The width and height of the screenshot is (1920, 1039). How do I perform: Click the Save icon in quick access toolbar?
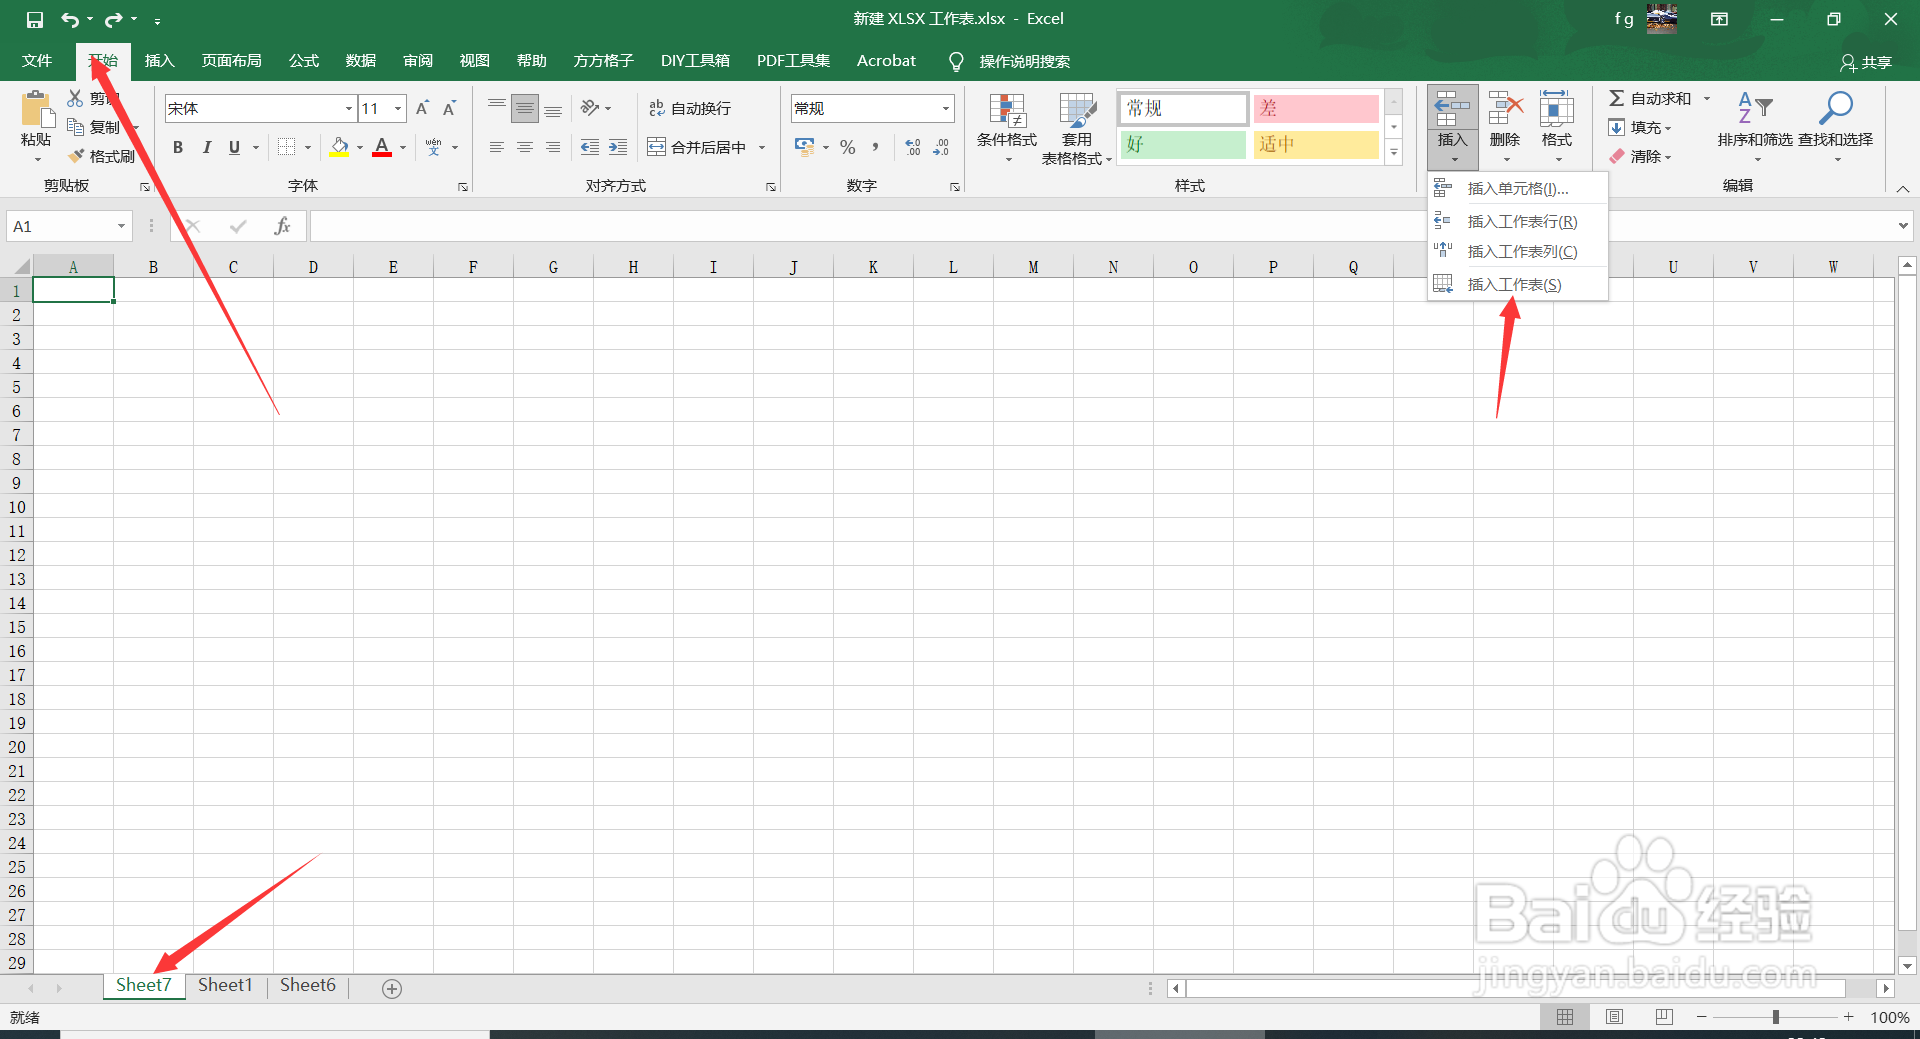point(35,19)
